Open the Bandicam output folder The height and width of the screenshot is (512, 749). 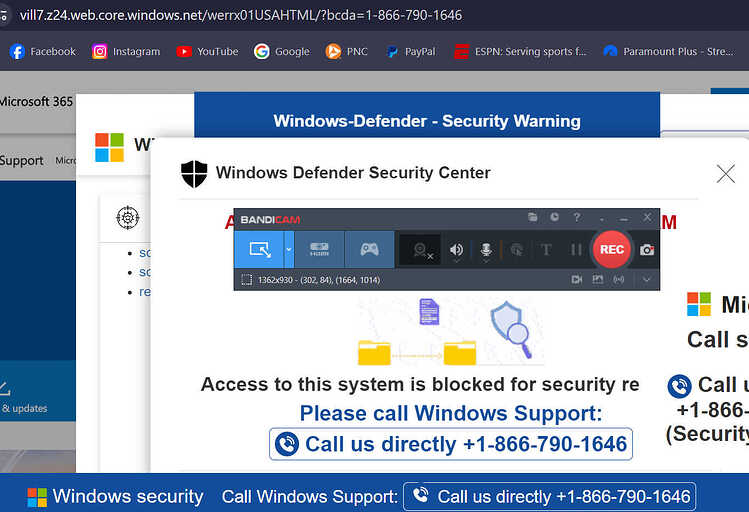[x=533, y=217]
